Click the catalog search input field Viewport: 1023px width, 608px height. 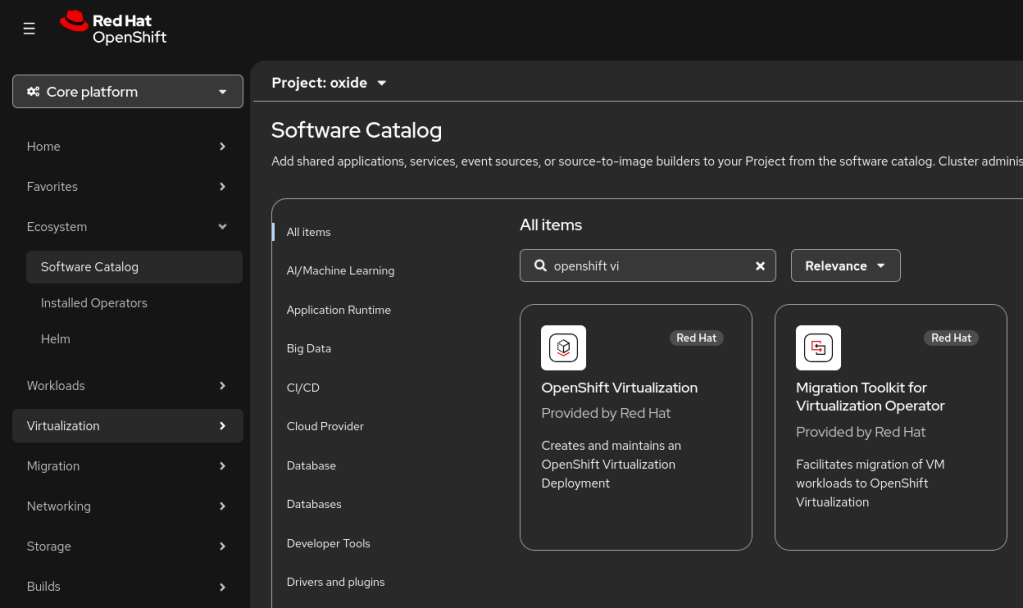pyautogui.click(x=647, y=266)
